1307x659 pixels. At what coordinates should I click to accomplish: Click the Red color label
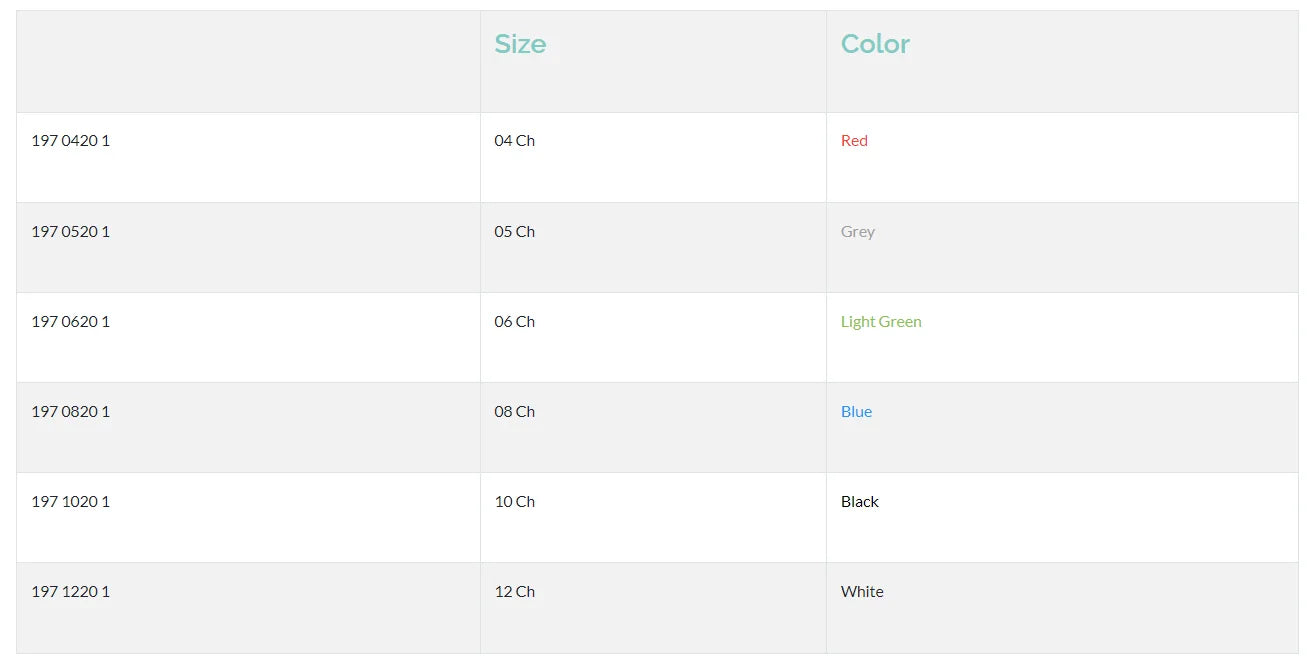tap(854, 141)
